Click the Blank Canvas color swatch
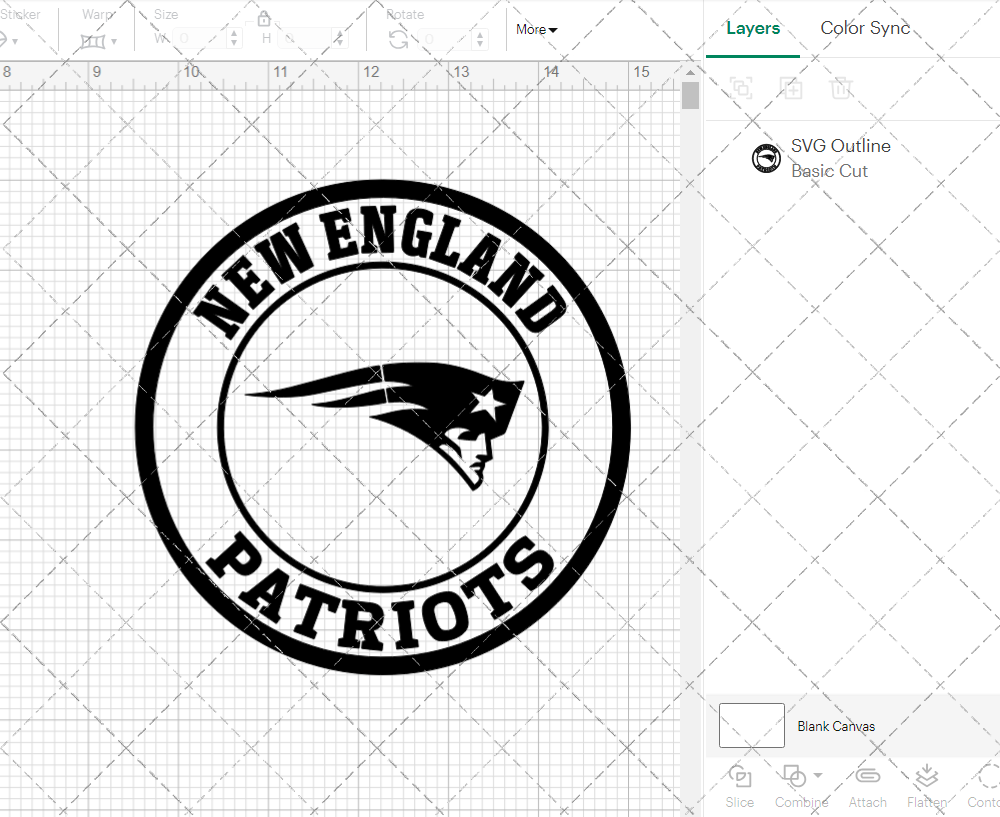This screenshot has width=1000, height=817. [750, 726]
